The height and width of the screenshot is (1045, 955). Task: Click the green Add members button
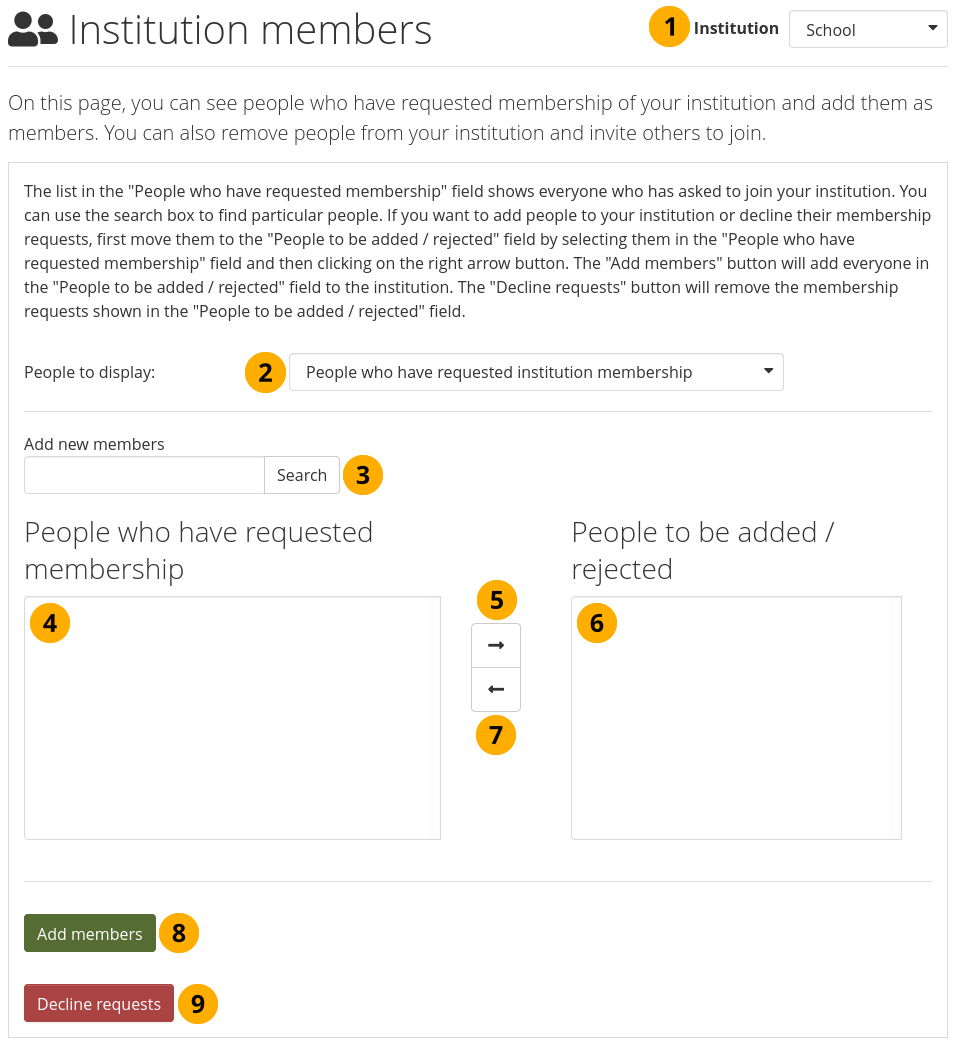90,933
